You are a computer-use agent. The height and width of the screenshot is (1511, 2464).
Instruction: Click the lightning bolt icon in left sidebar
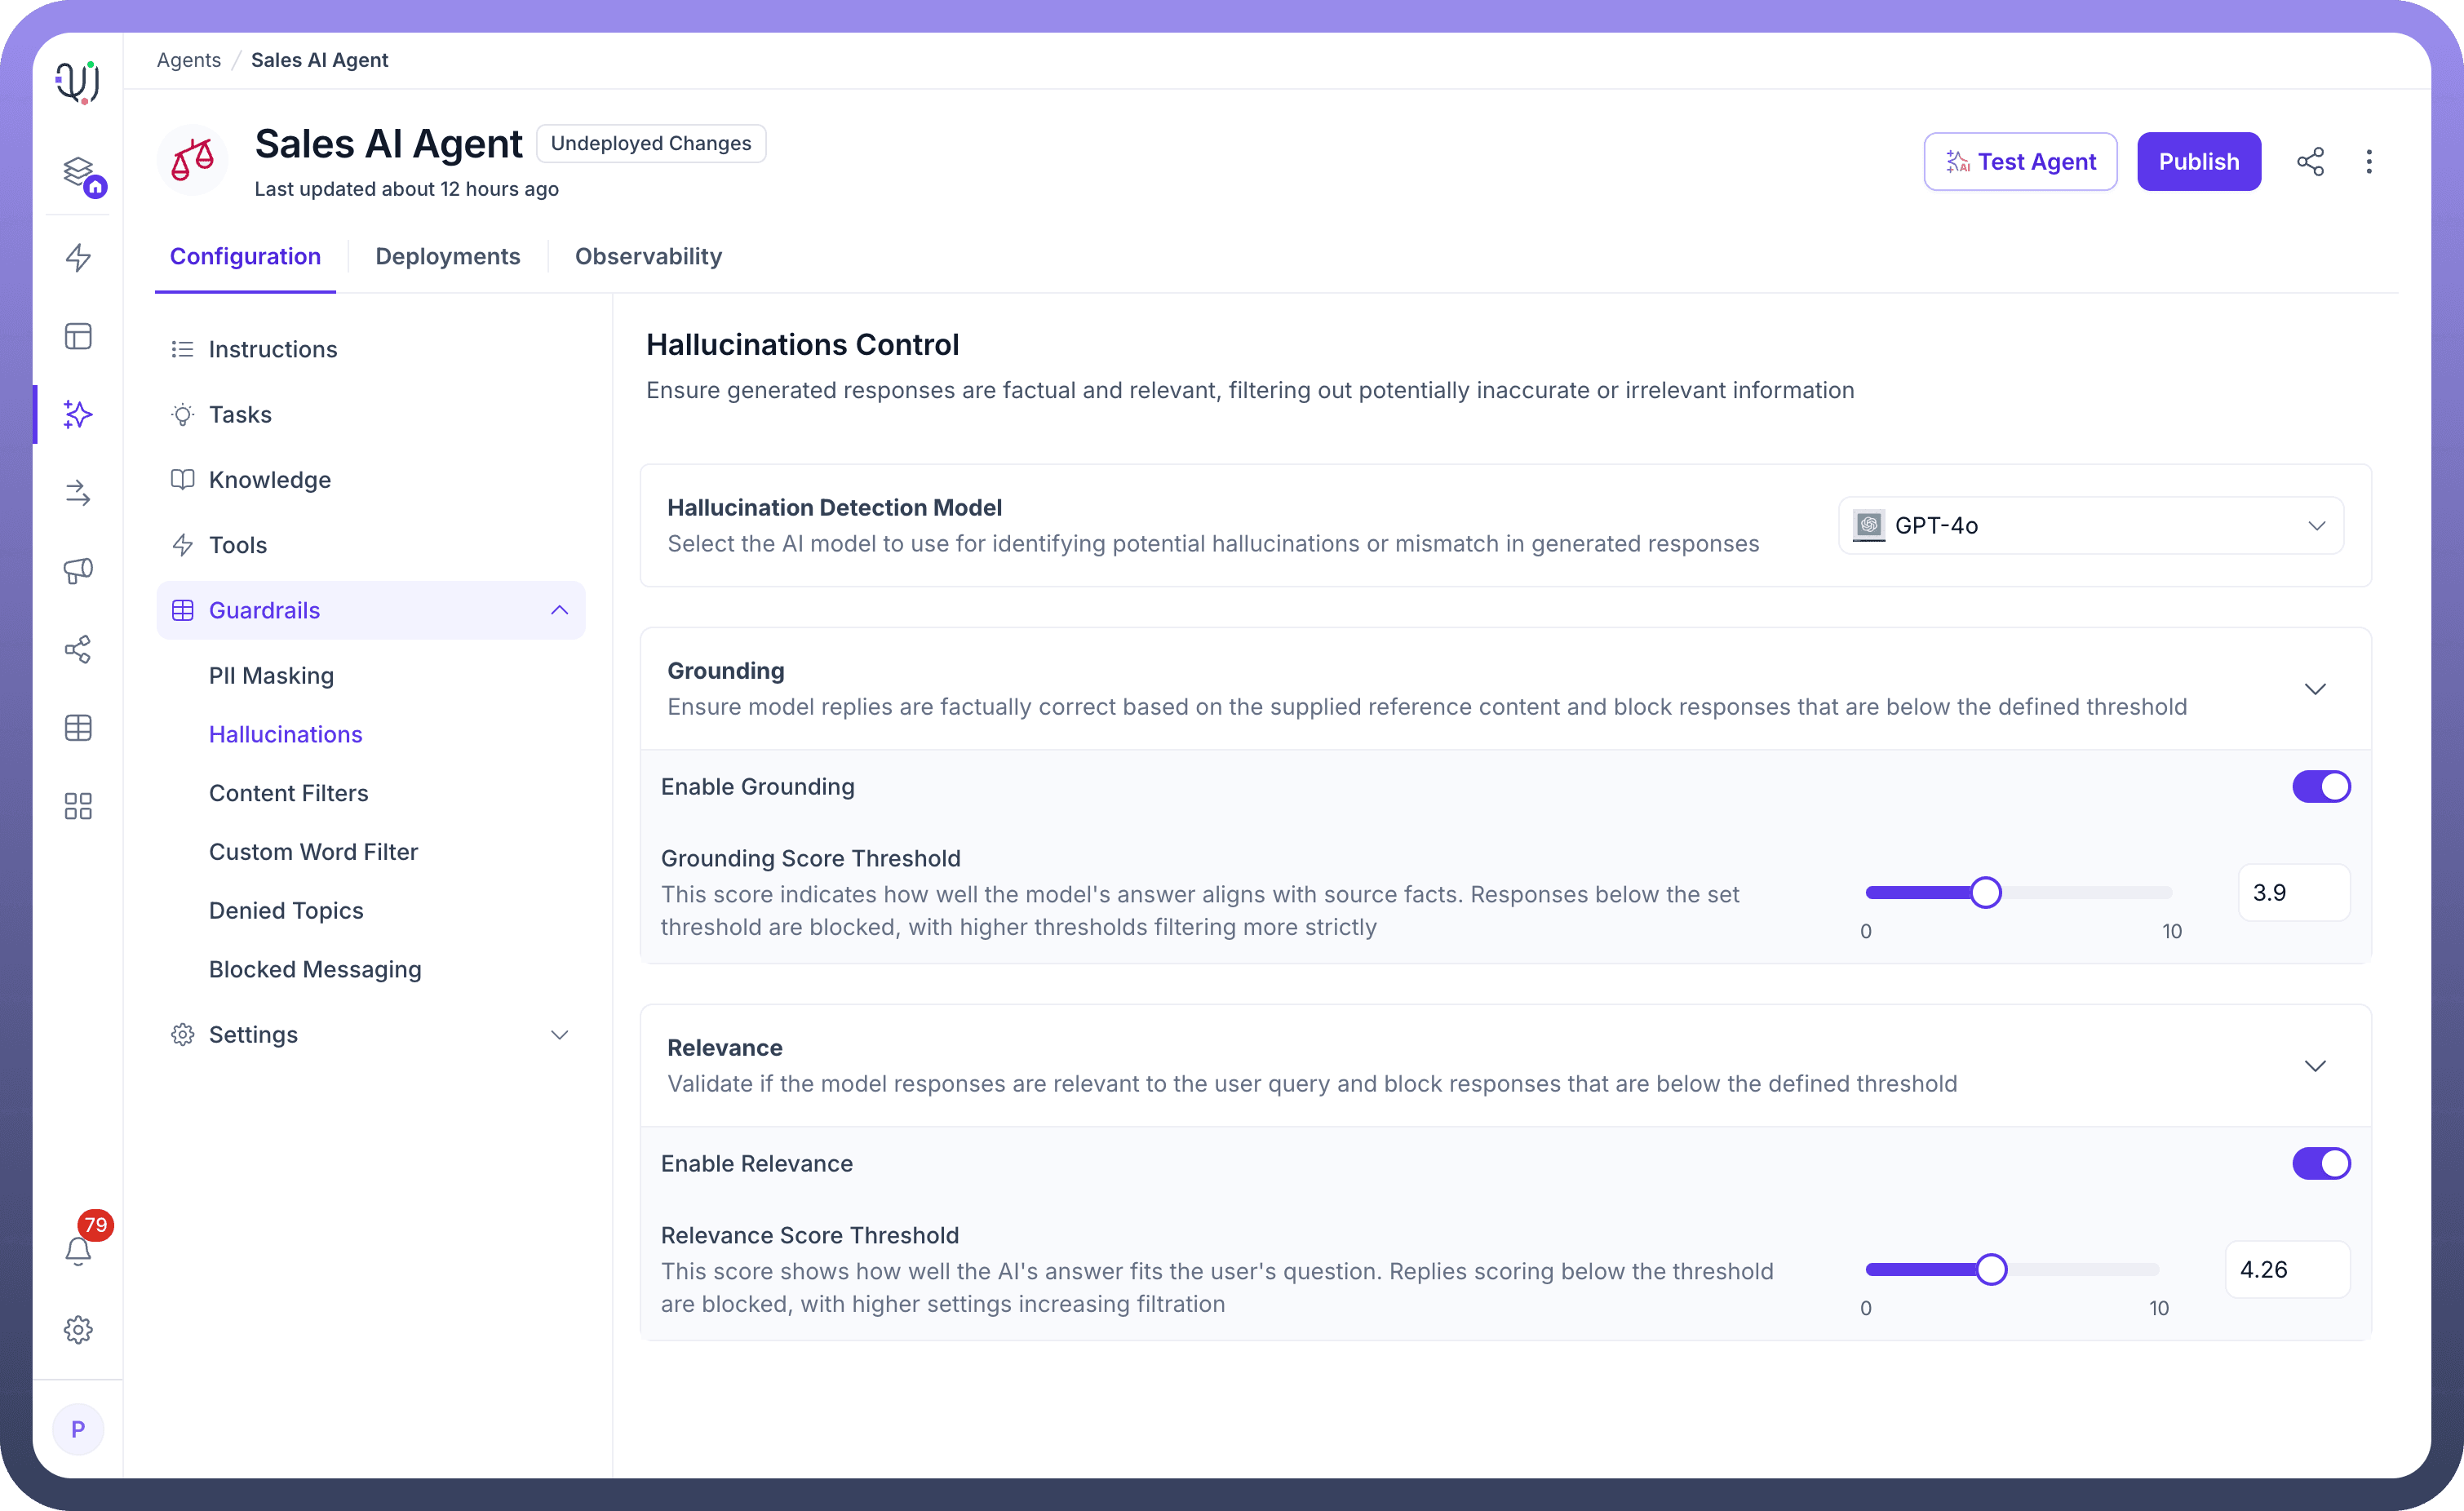click(78, 257)
